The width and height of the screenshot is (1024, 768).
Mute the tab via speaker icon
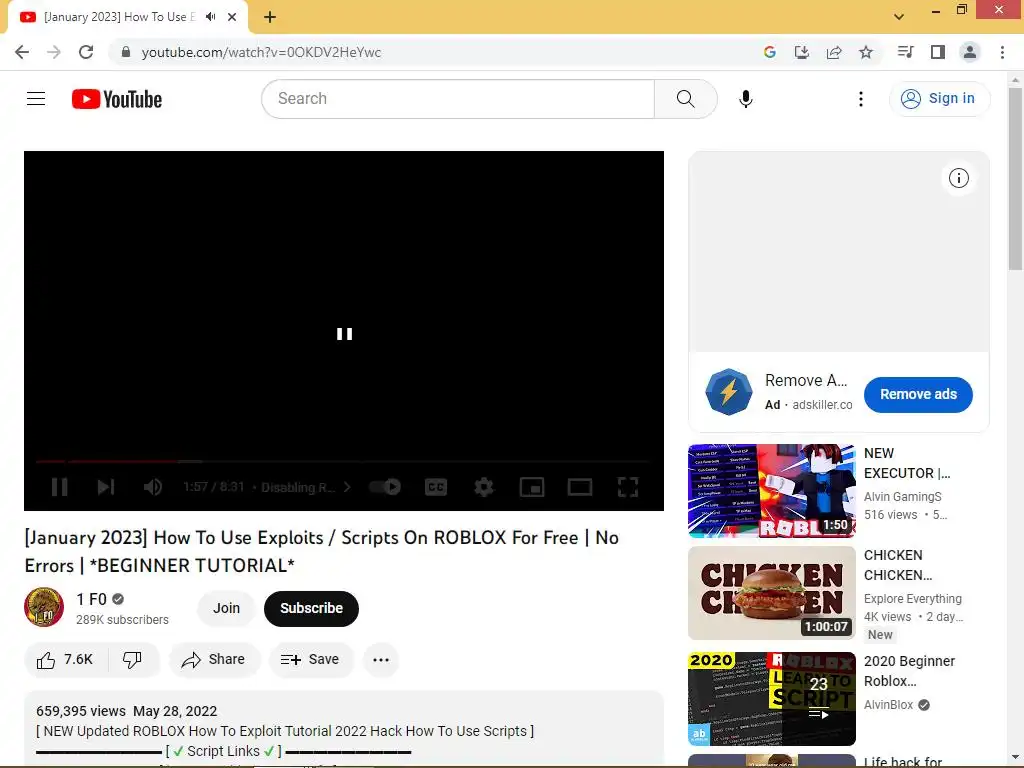click(x=210, y=17)
